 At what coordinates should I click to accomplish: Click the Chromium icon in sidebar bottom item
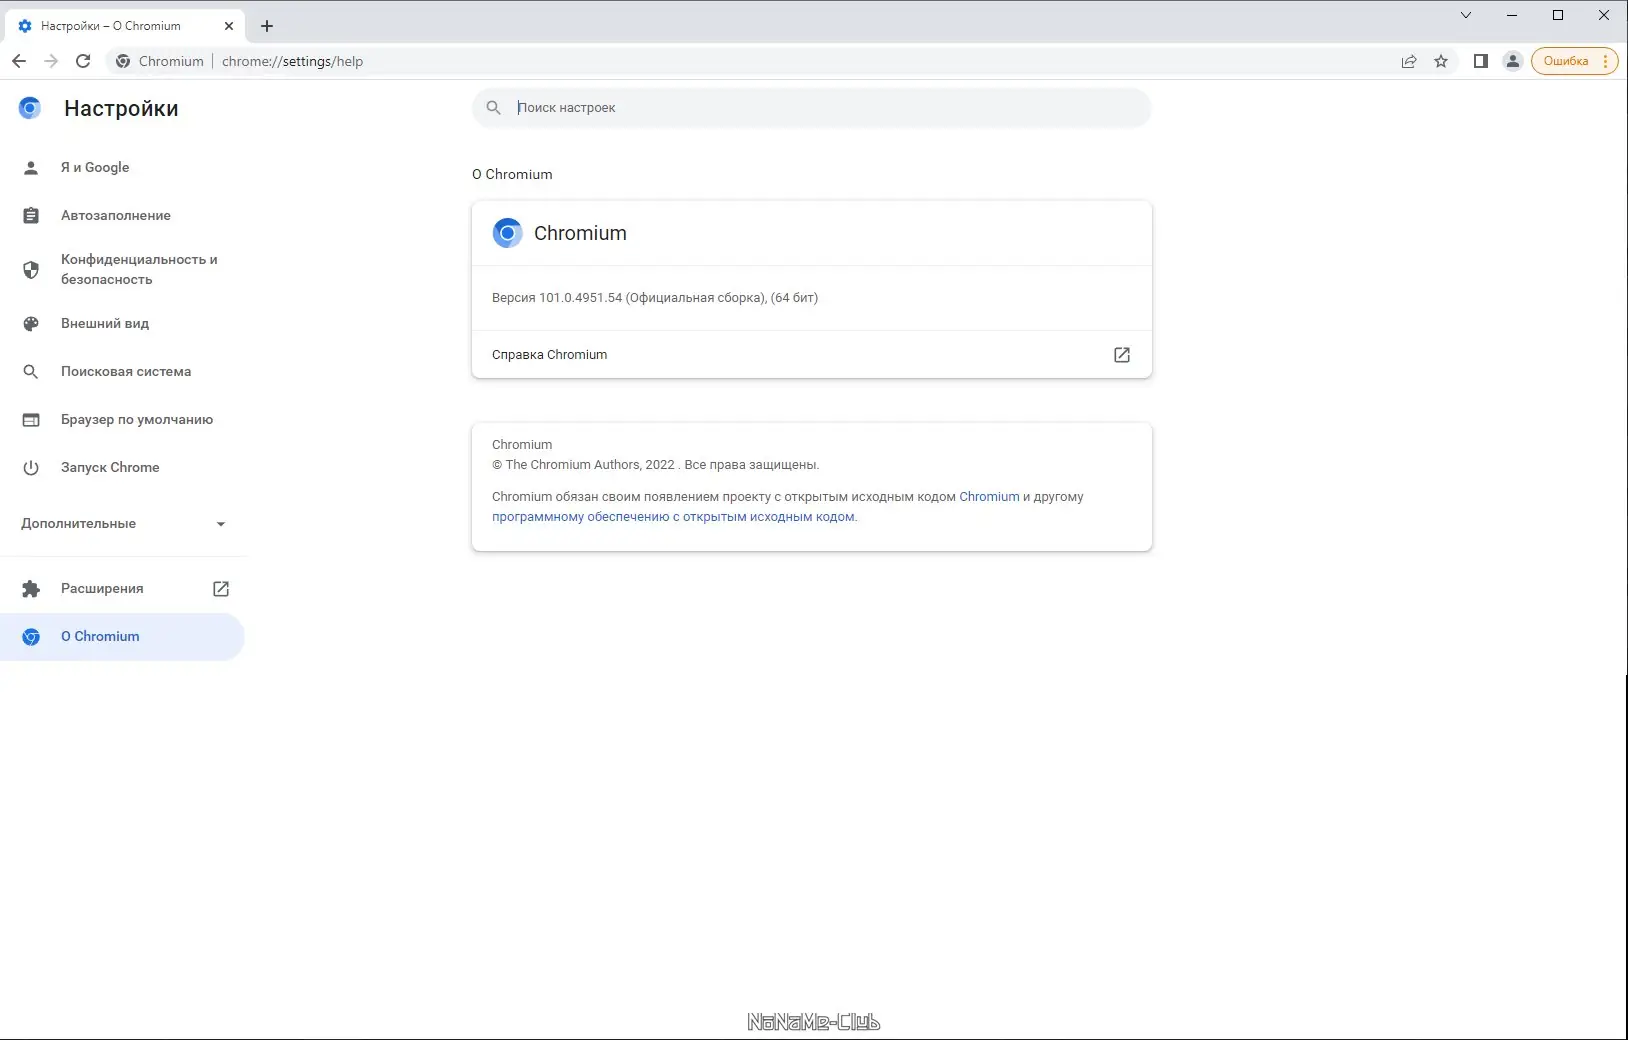click(x=31, y=637)
